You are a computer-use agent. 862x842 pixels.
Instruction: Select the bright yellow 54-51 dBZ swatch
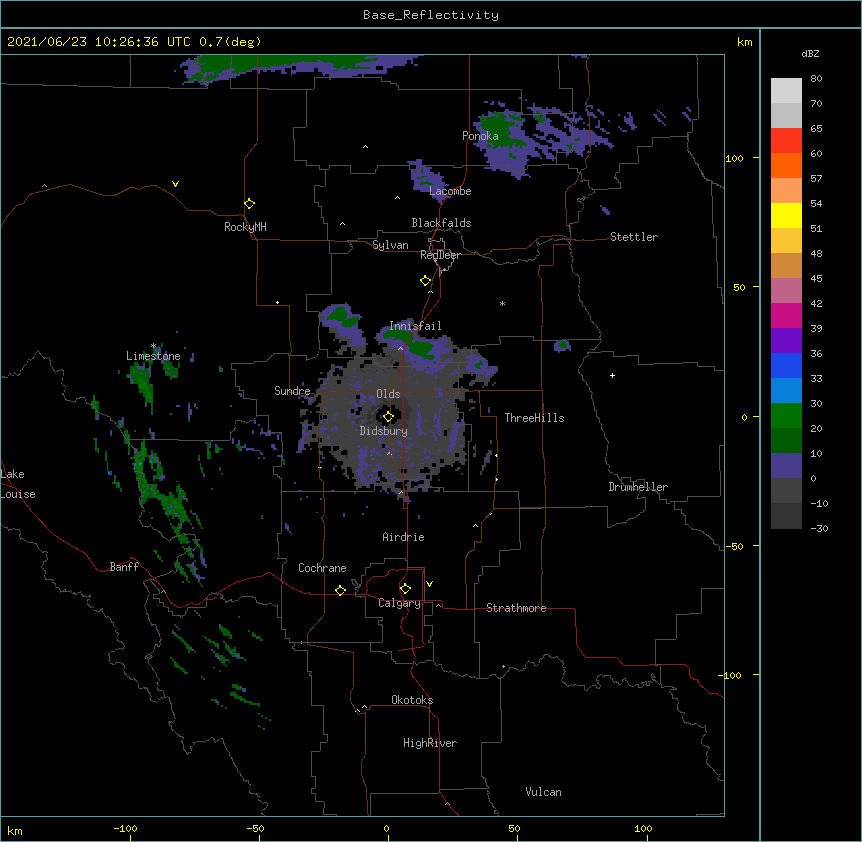tap(786, 215)
